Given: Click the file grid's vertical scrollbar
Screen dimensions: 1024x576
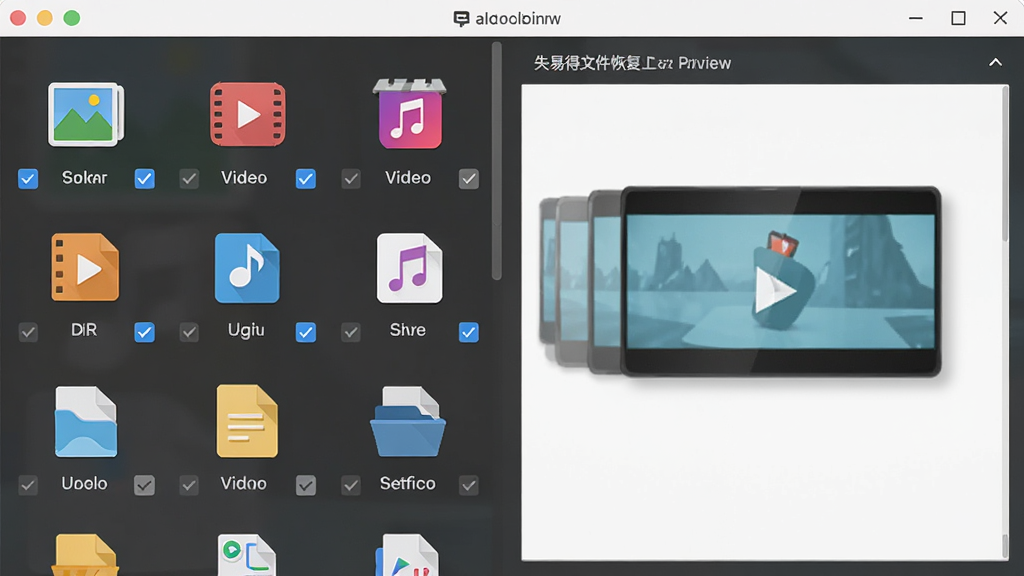Looking at the screenshot, I should 497,161.
